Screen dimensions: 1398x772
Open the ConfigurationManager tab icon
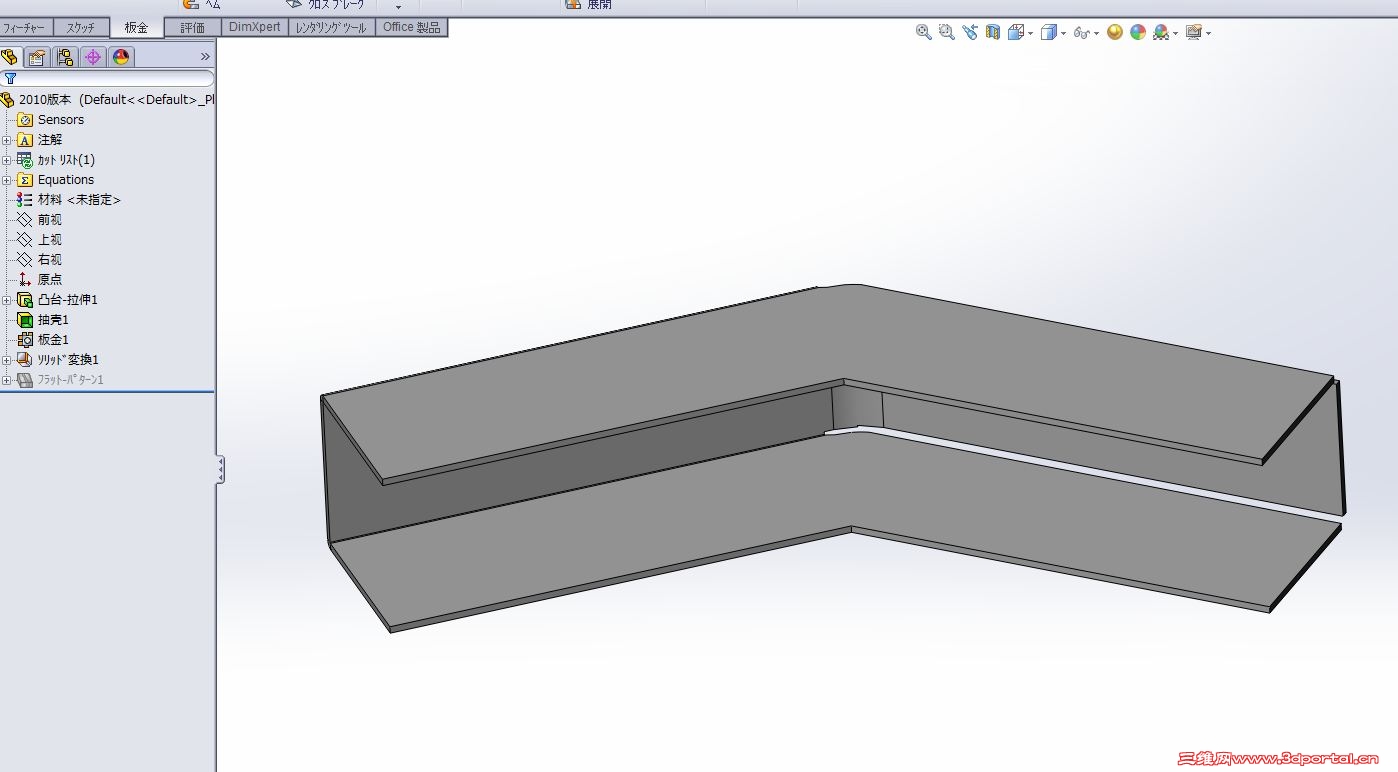(x=65, y=57)
